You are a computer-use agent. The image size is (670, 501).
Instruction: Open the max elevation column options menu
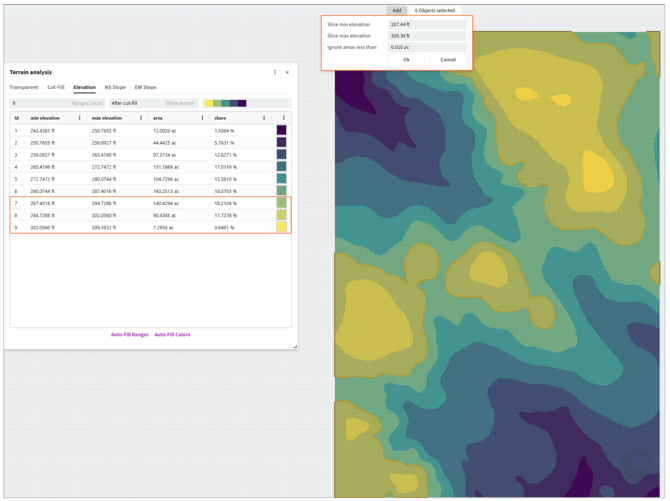click(141, 118)
